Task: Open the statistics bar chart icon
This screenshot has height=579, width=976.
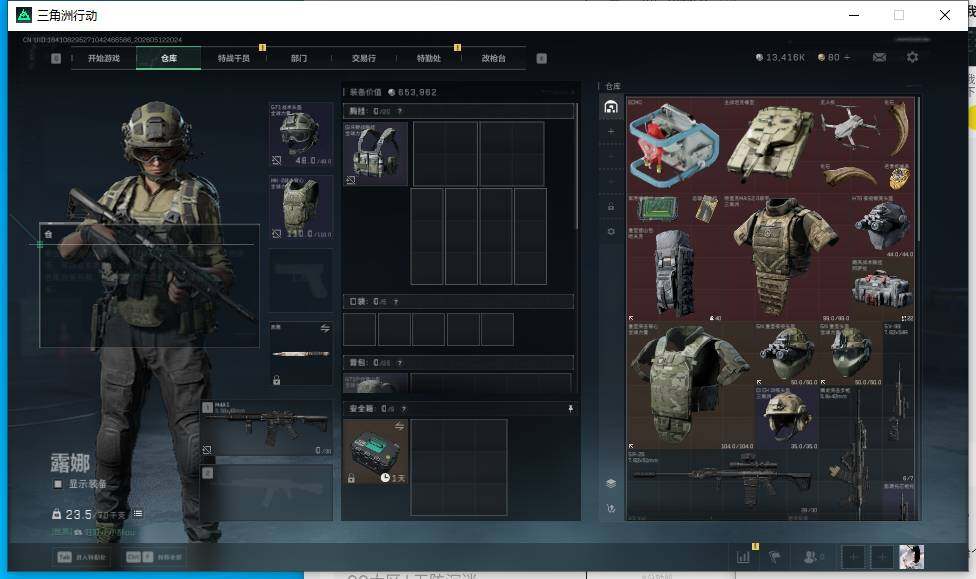Action: click(x=743, y=557)
